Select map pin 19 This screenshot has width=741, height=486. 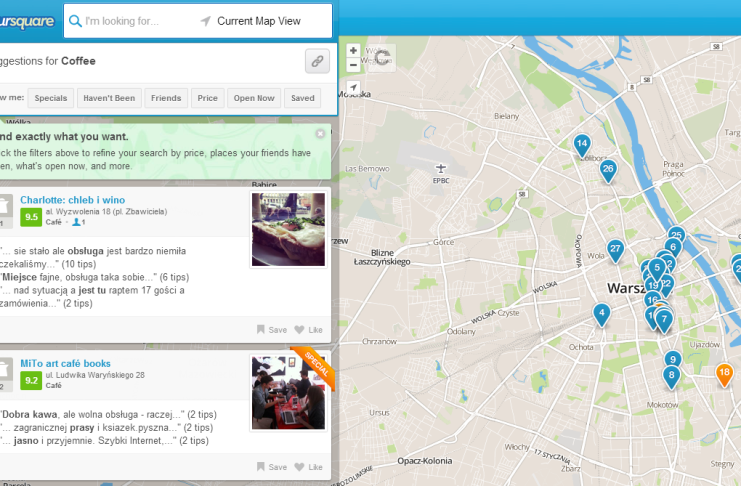tap(651, 286)
